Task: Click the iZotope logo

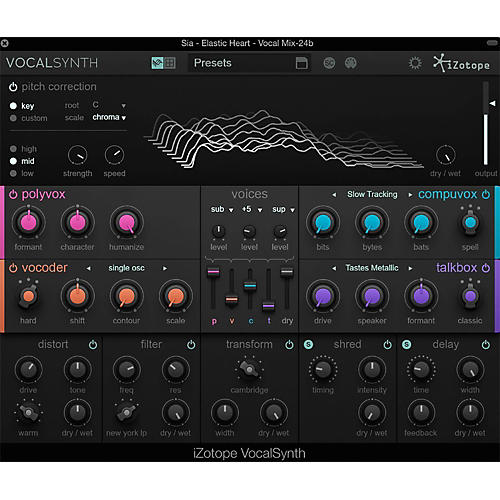Action: [462, 63]
